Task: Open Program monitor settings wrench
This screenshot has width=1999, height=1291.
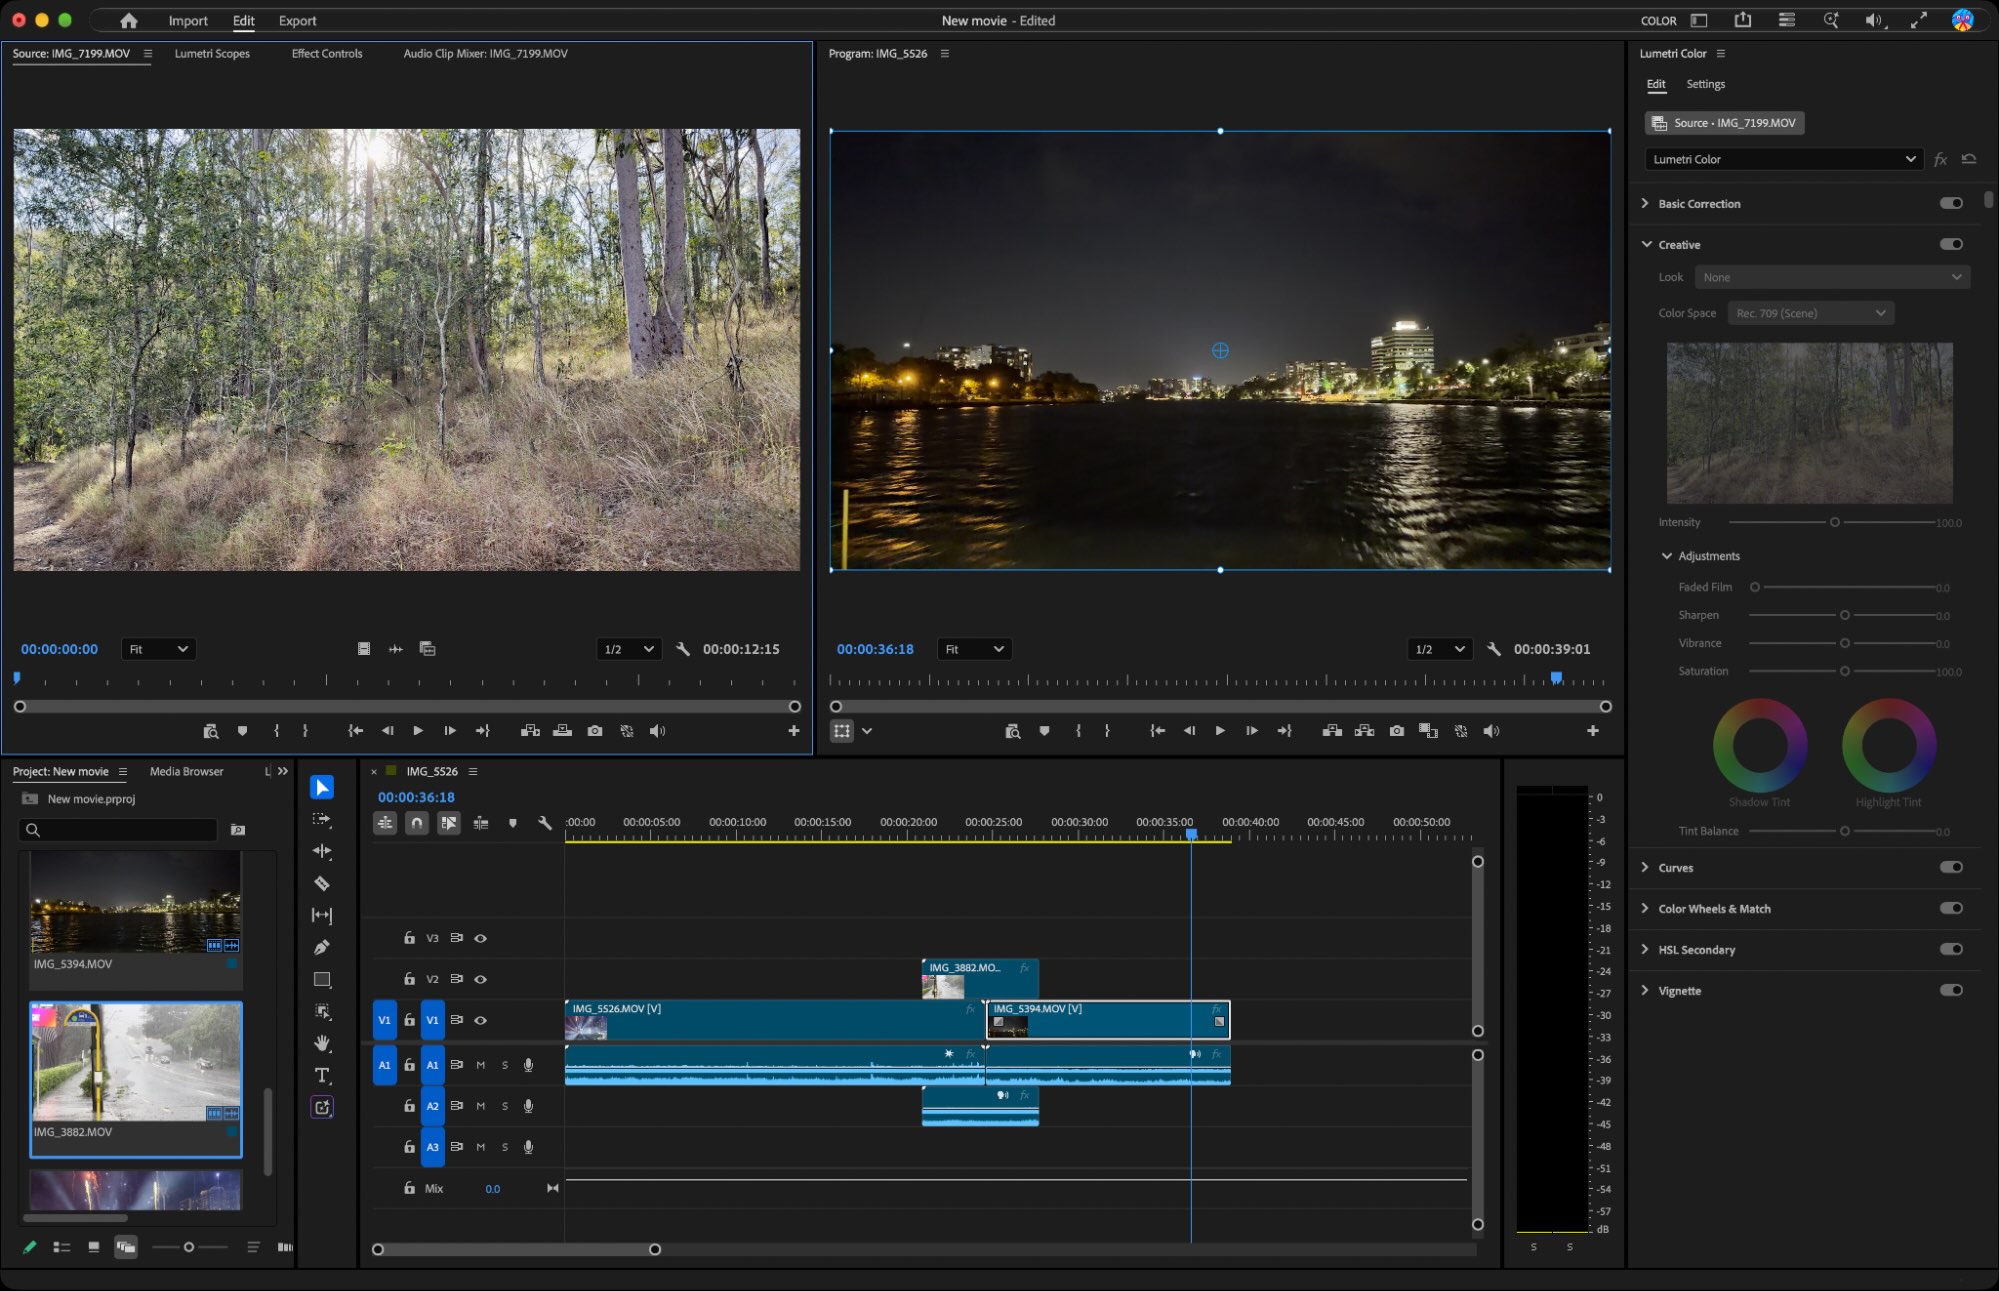Action: (1494, 649)
